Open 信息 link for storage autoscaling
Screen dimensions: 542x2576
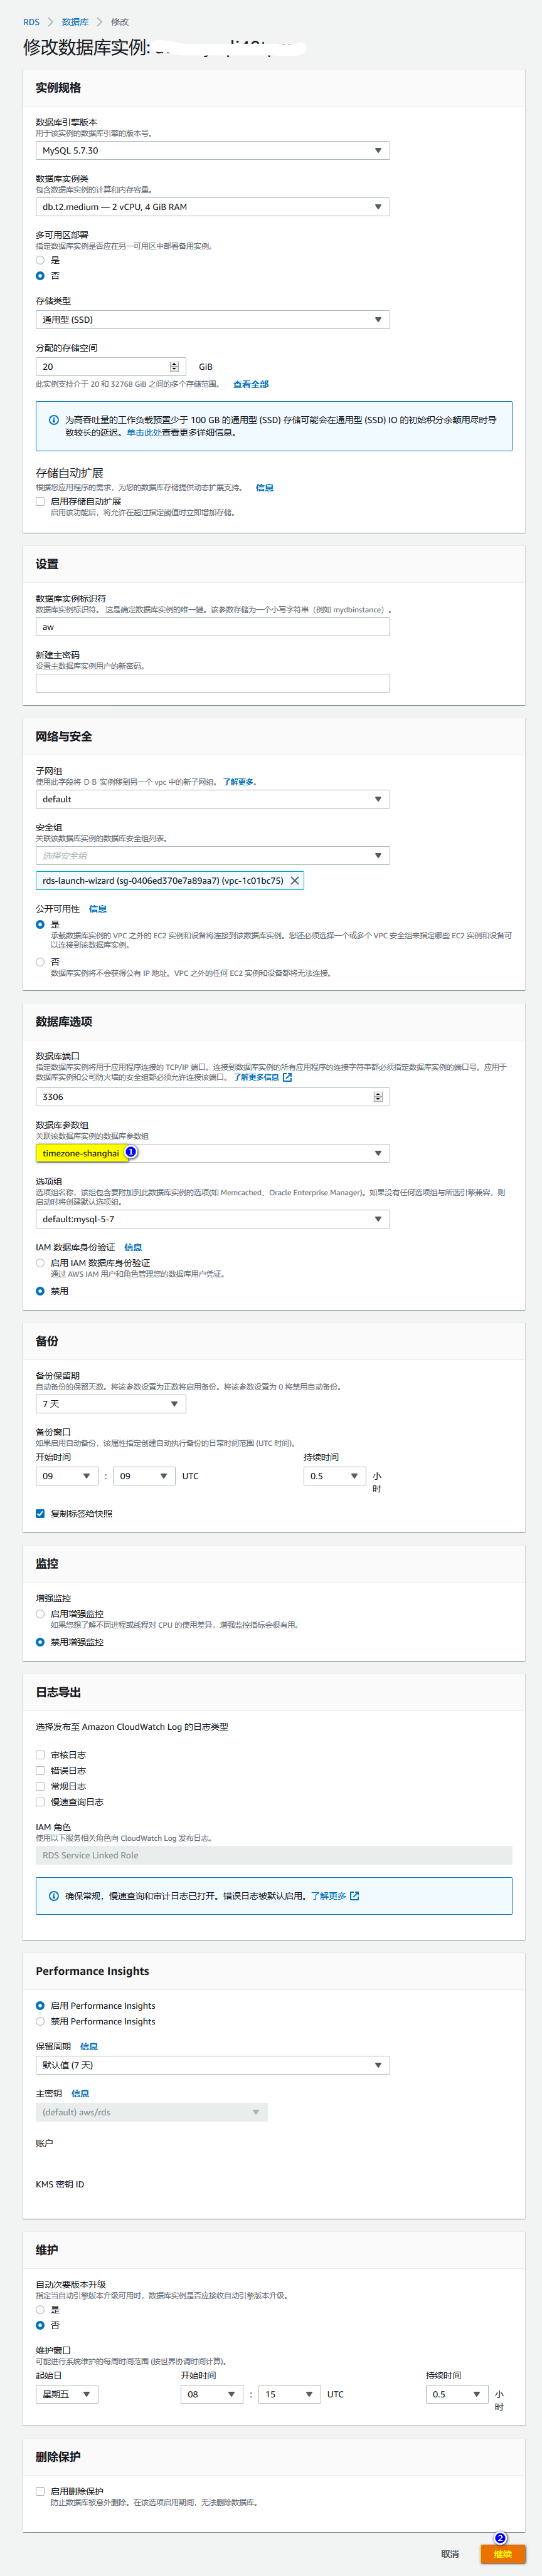click(x=265, y=488)
